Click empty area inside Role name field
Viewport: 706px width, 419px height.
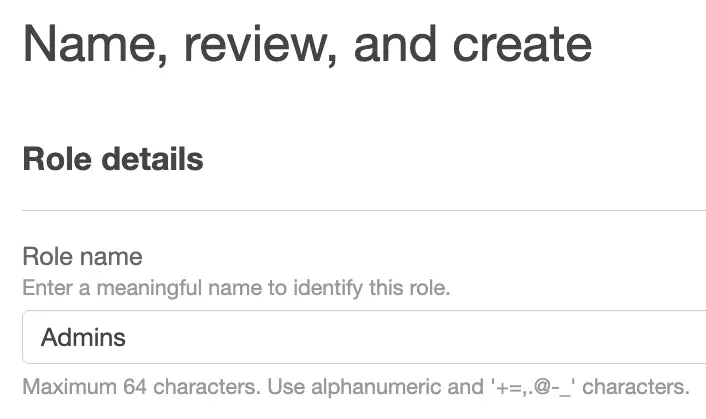tap(450, 337)
